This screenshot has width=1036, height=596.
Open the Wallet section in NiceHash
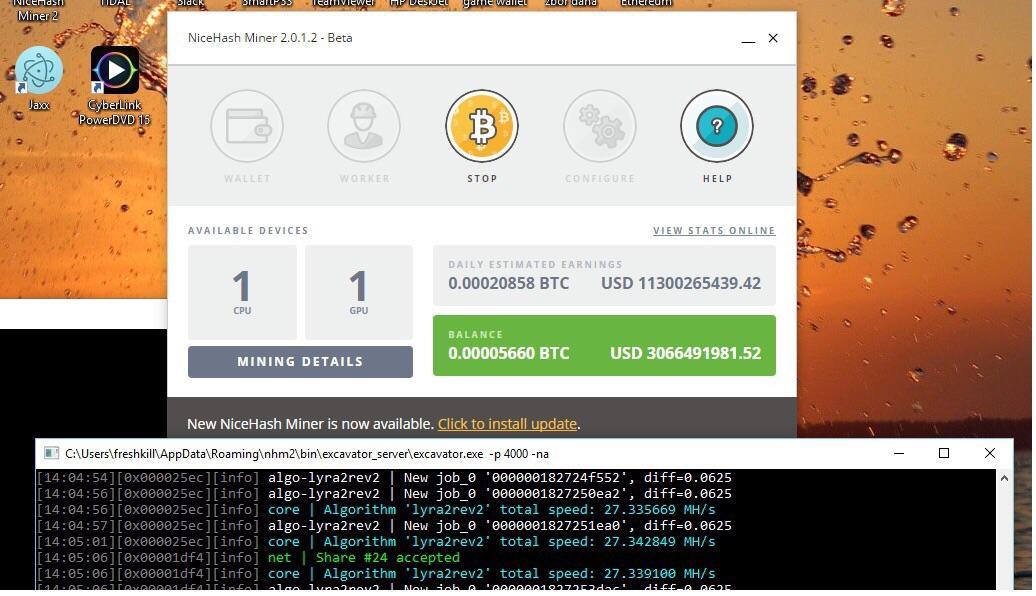click(247, 126)
